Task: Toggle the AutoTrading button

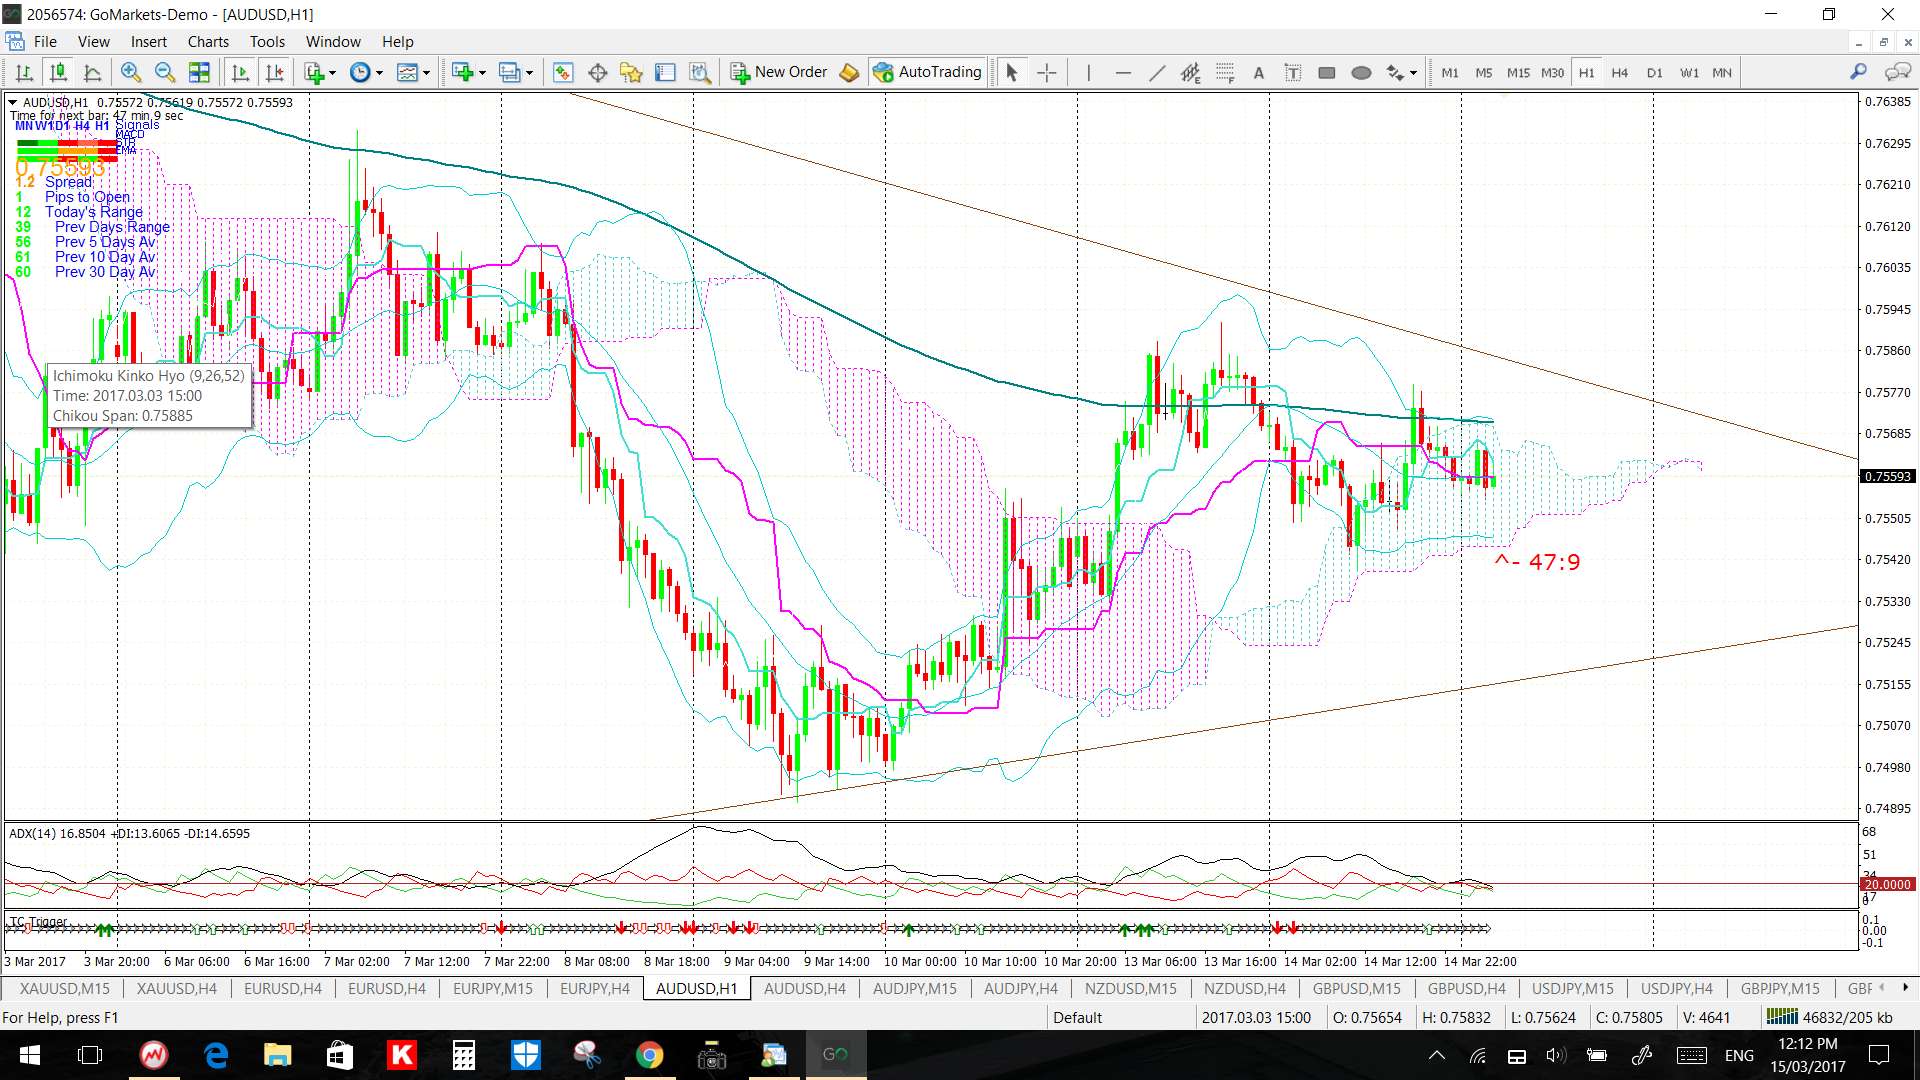Action: (928, 72)
